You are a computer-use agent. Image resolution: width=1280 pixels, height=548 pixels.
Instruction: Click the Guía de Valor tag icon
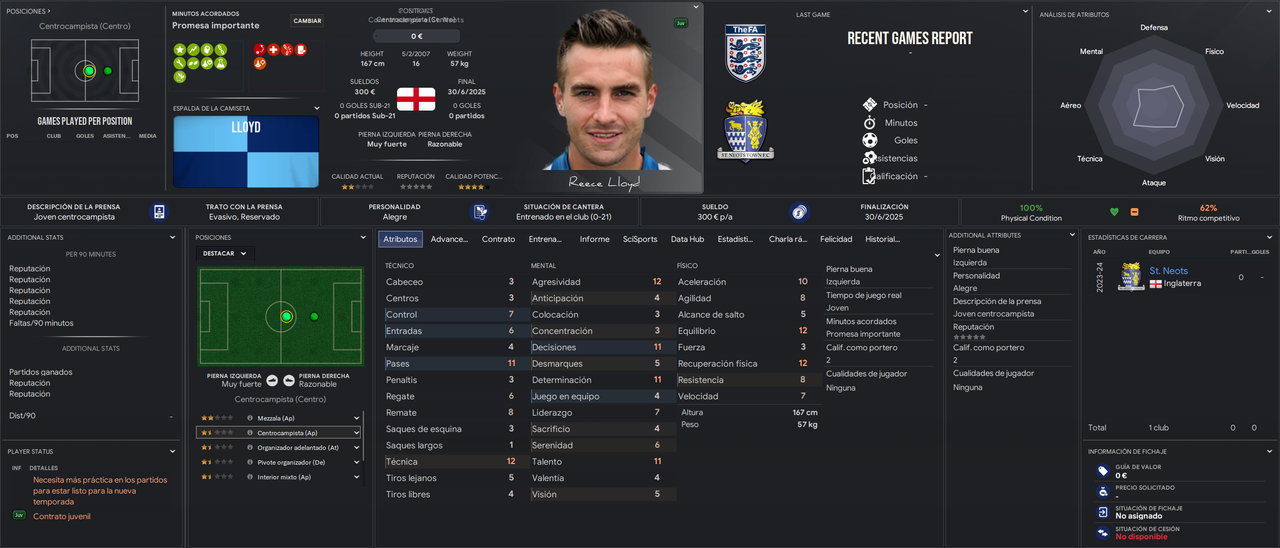[x=1102, y=471]
